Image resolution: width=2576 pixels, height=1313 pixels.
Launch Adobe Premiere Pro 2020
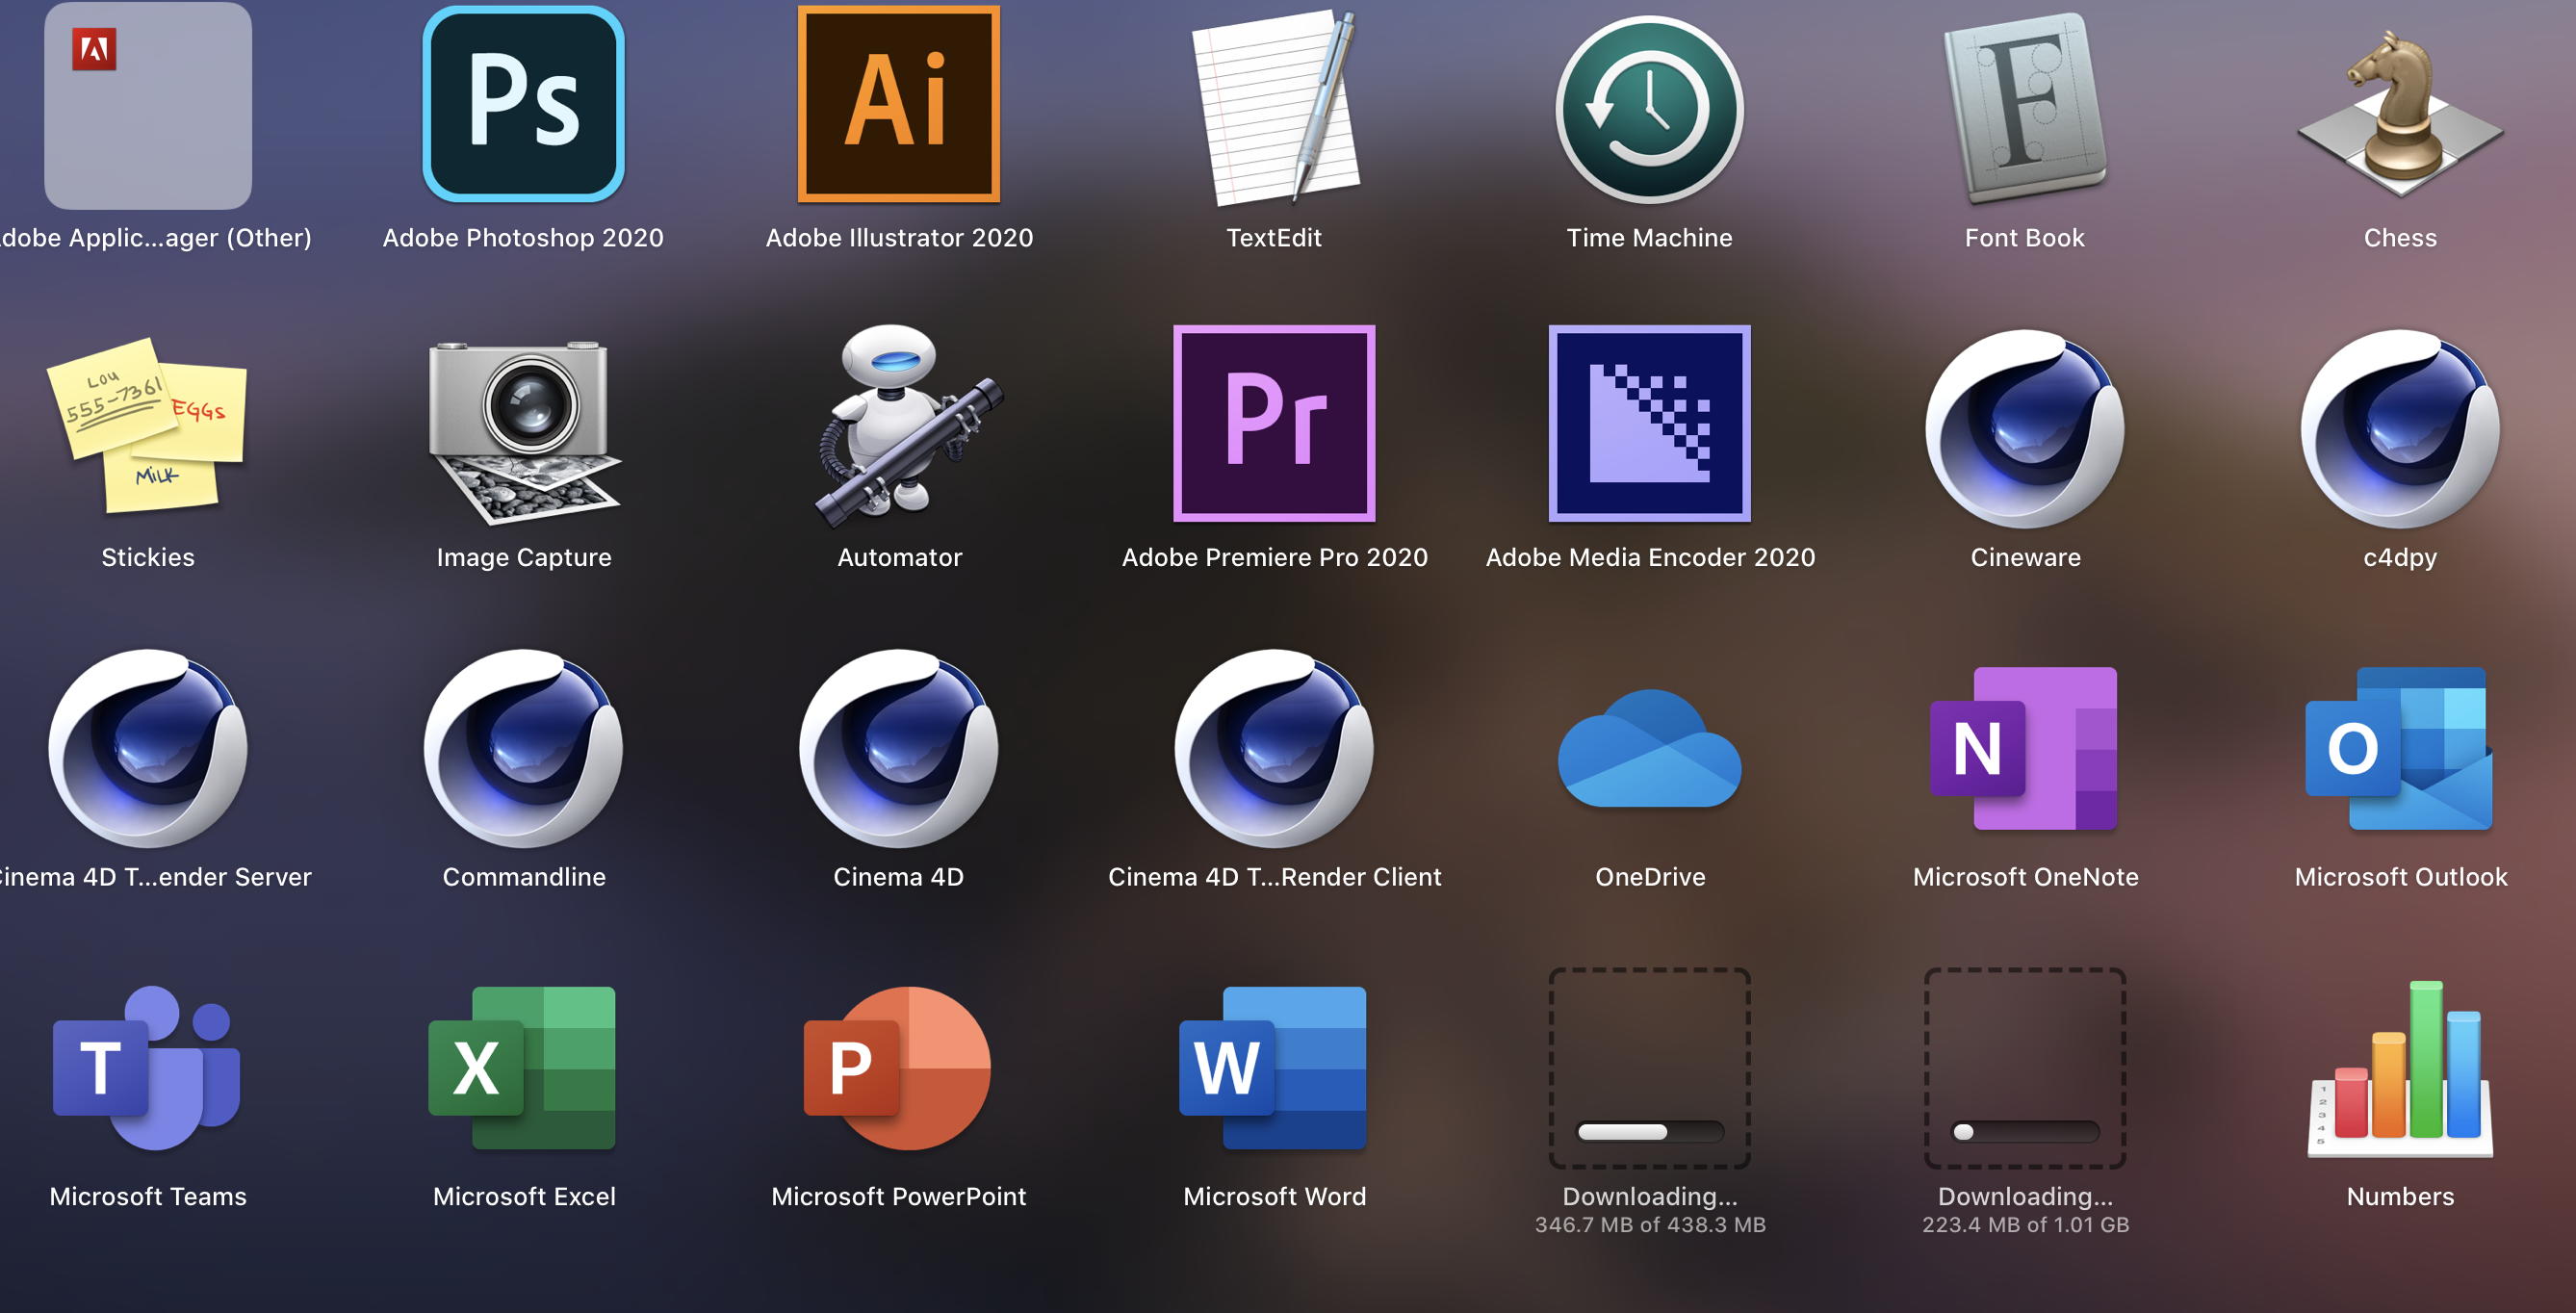point(1274,423)
